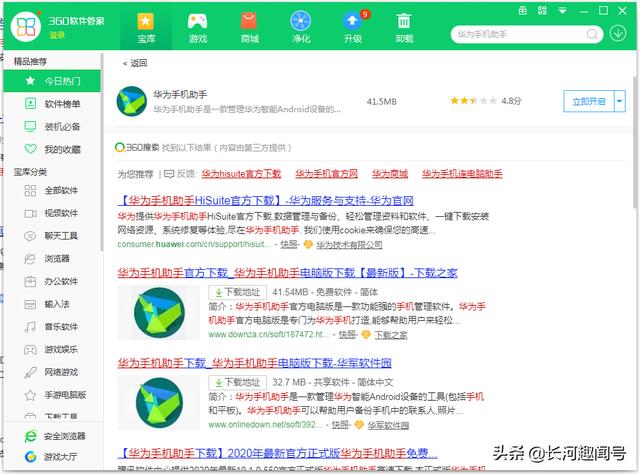This screenshot has width=640, height=475.
Task: Select 聊天工具 category
Action: tap(52, 236)
